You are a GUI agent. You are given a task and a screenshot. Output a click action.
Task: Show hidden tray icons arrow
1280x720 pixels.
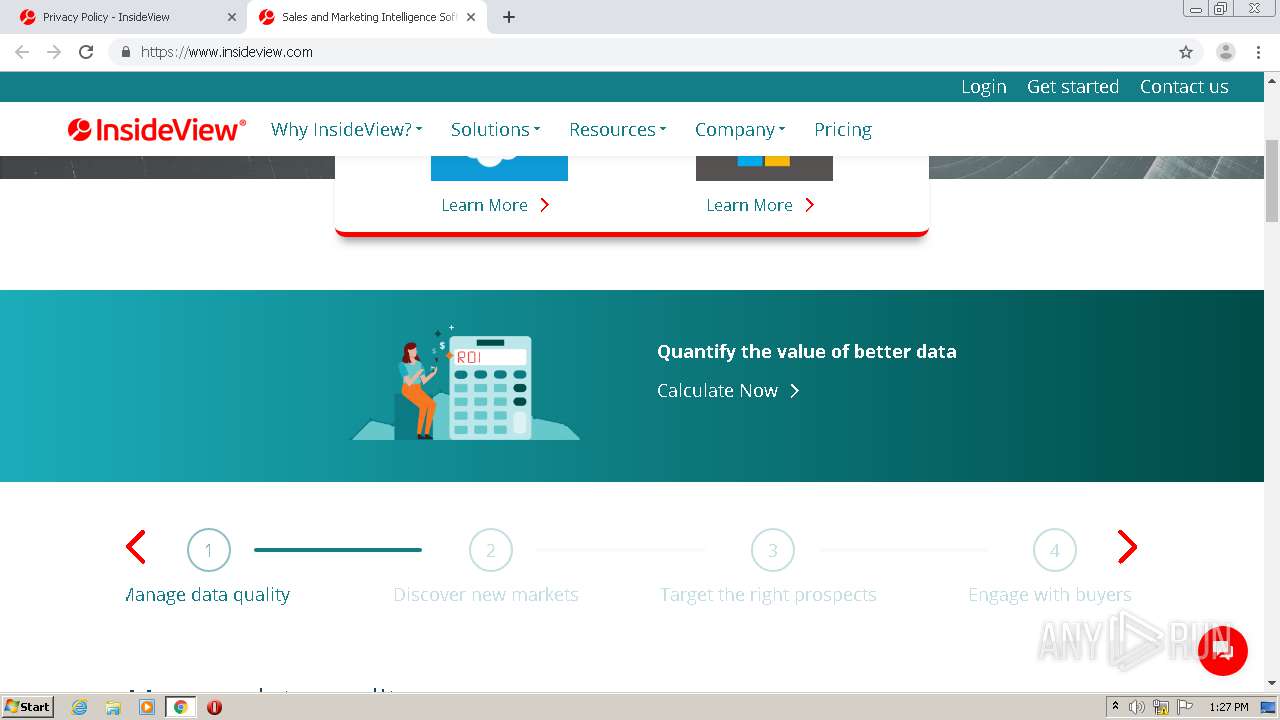tap(1115, 707)
